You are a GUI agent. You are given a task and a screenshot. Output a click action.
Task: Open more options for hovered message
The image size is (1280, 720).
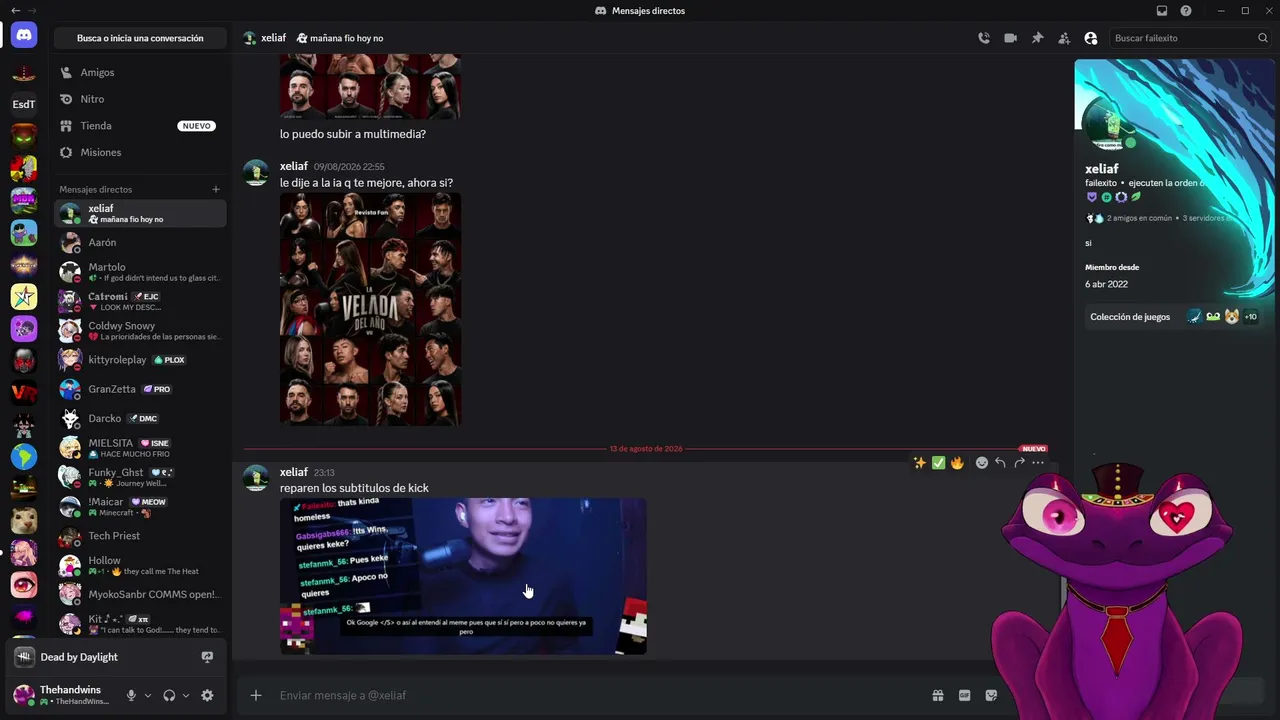(x=1038, y=463)
